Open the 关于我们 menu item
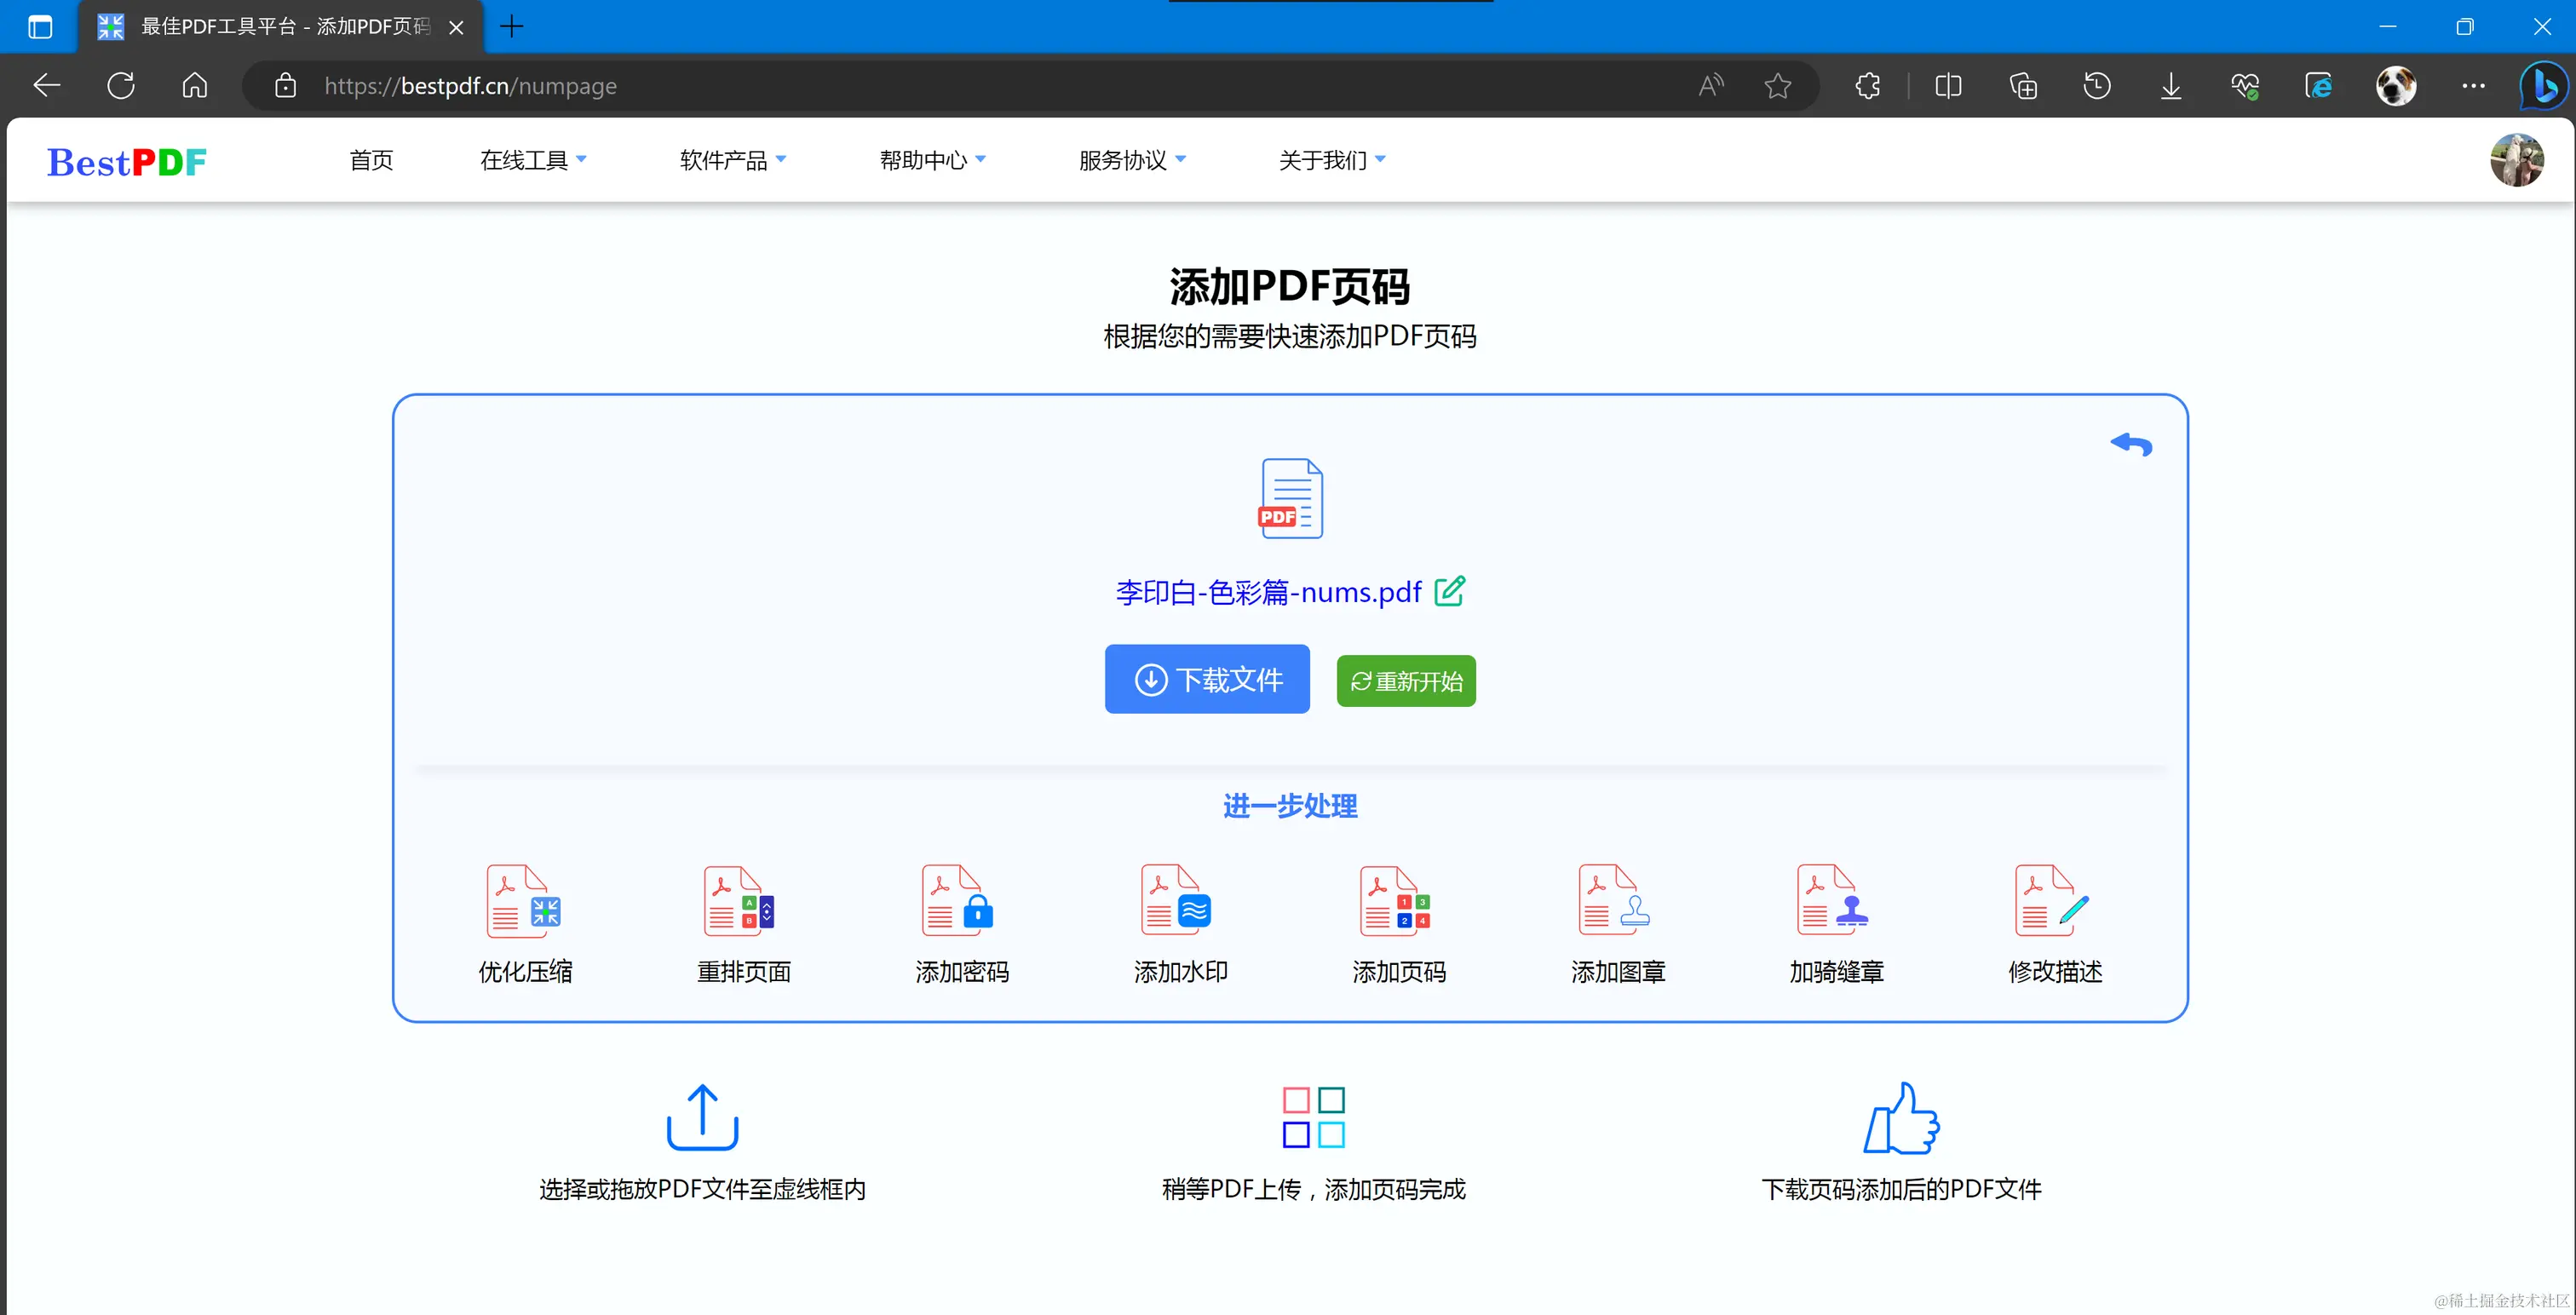This screenshot has height=1315, width=2576. click(1332, 160)
